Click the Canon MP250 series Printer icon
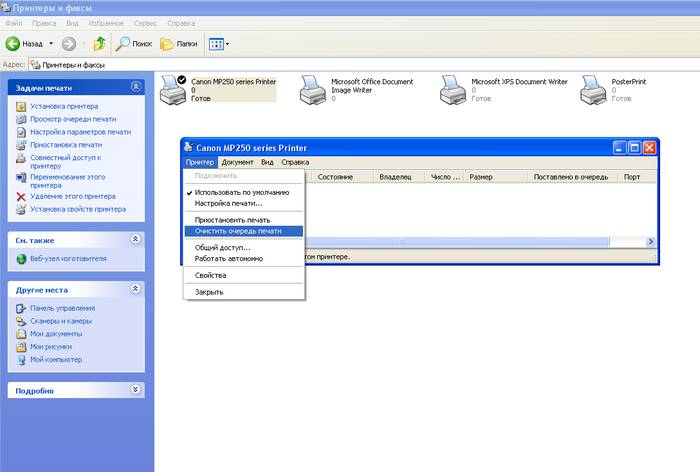The width and height of the screenshot is (700, 472). [x=174, y=89]
